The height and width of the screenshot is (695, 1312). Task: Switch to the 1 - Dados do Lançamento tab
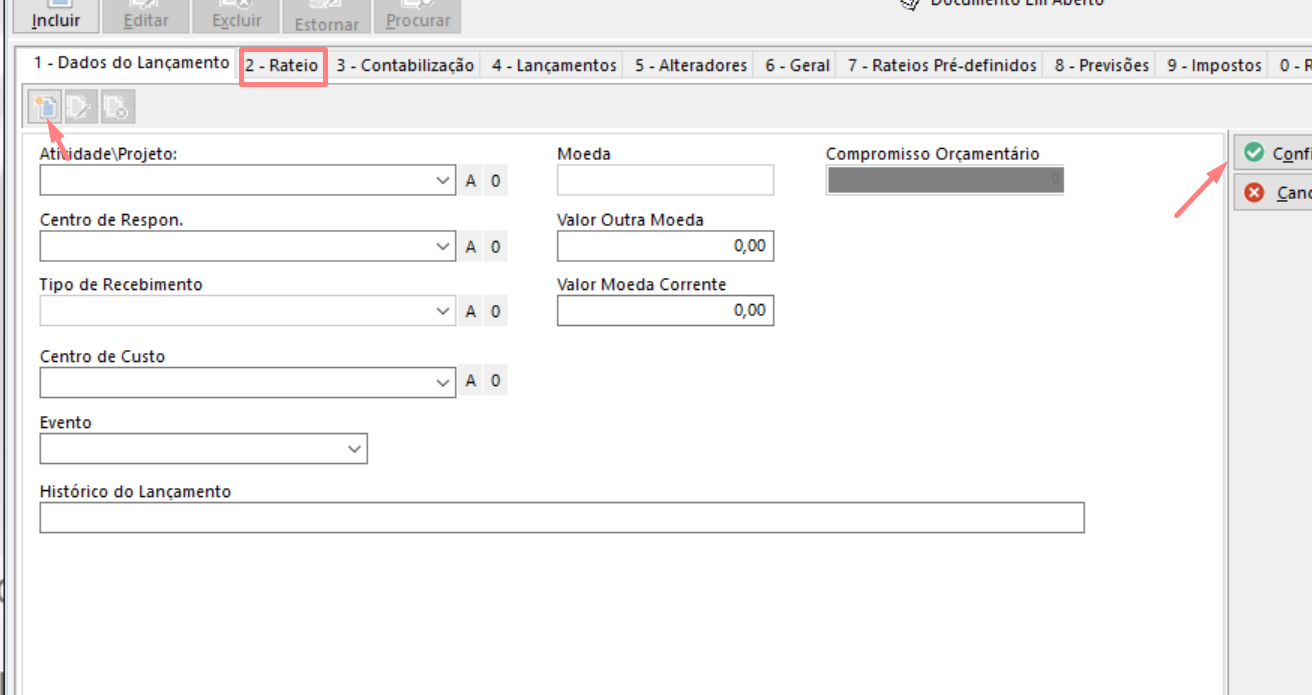[x=131, y=63]
